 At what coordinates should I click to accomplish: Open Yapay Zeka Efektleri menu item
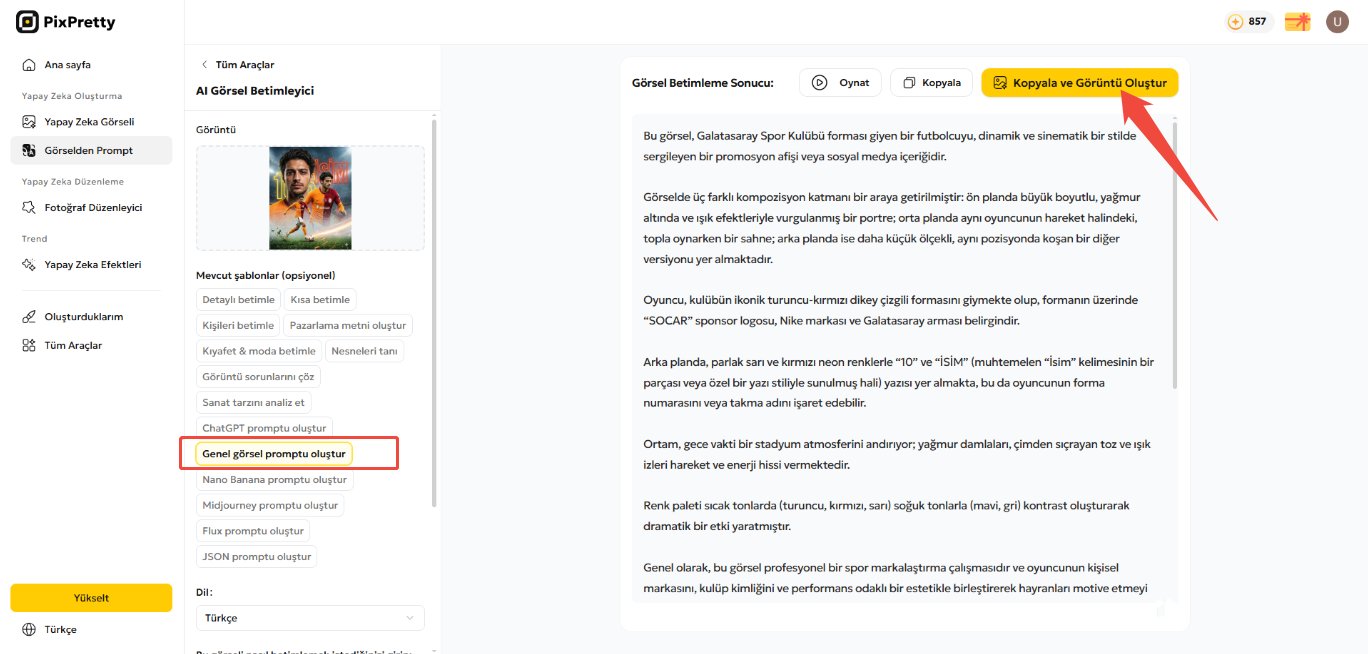[x=91, y=265]
